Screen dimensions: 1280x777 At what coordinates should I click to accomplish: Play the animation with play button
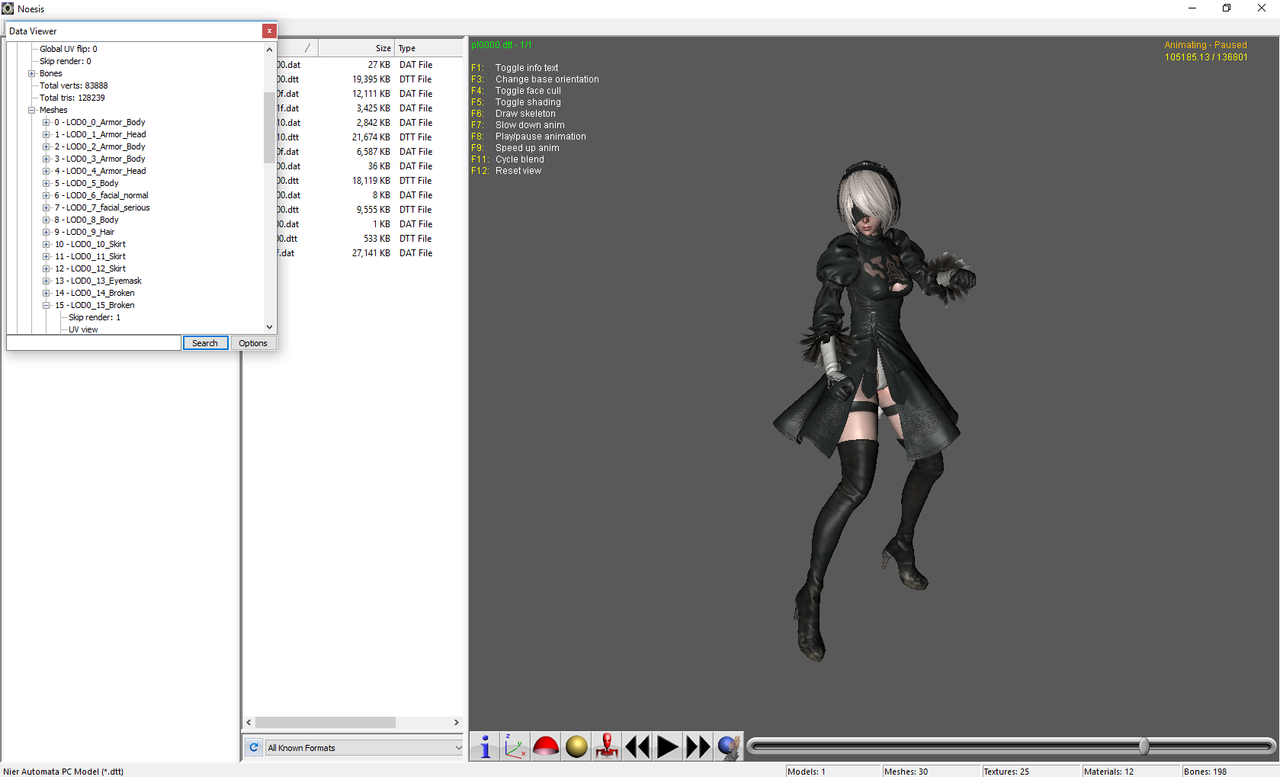pos(668,746)
